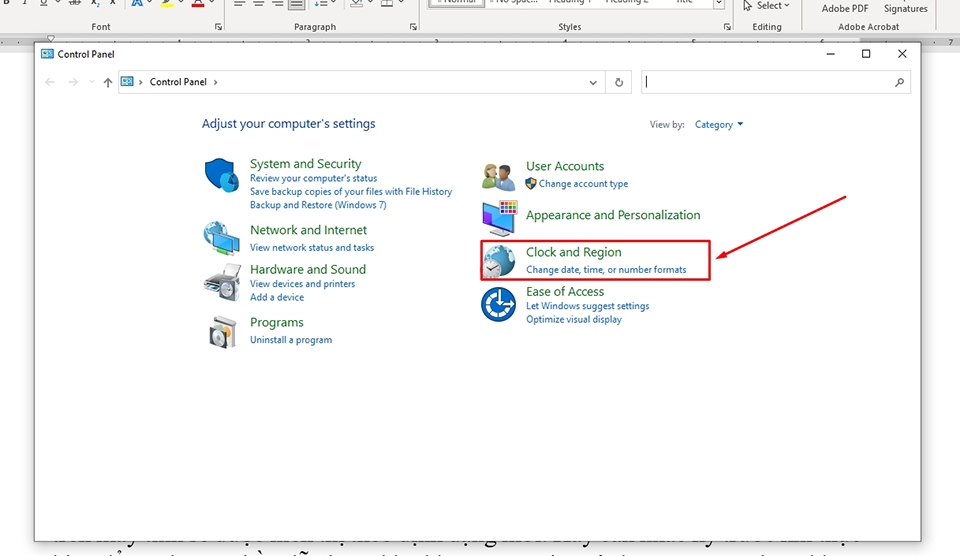
Task: Open the Font dialog launcher
Action: [x=219, y=27]
